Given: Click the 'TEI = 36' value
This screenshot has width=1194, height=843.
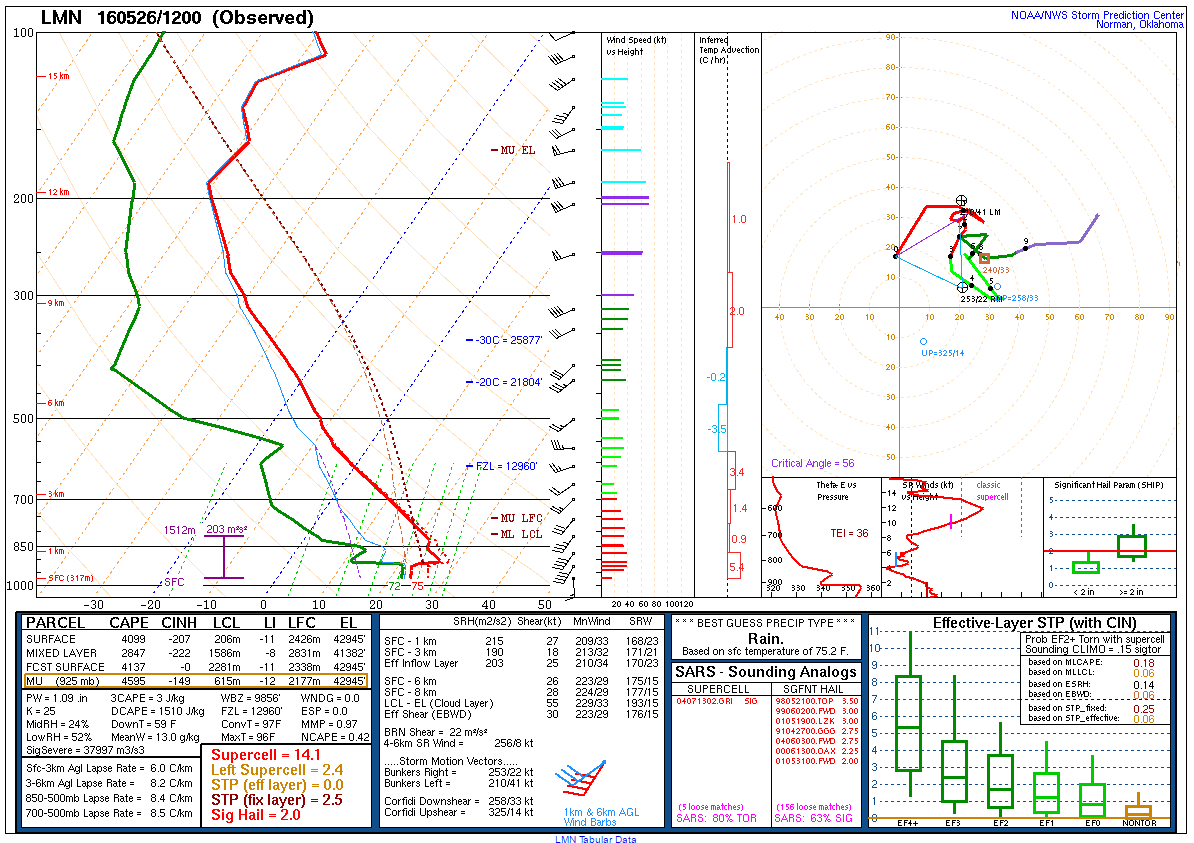Looking at the screenshot, I should click(x=849, y=533).
